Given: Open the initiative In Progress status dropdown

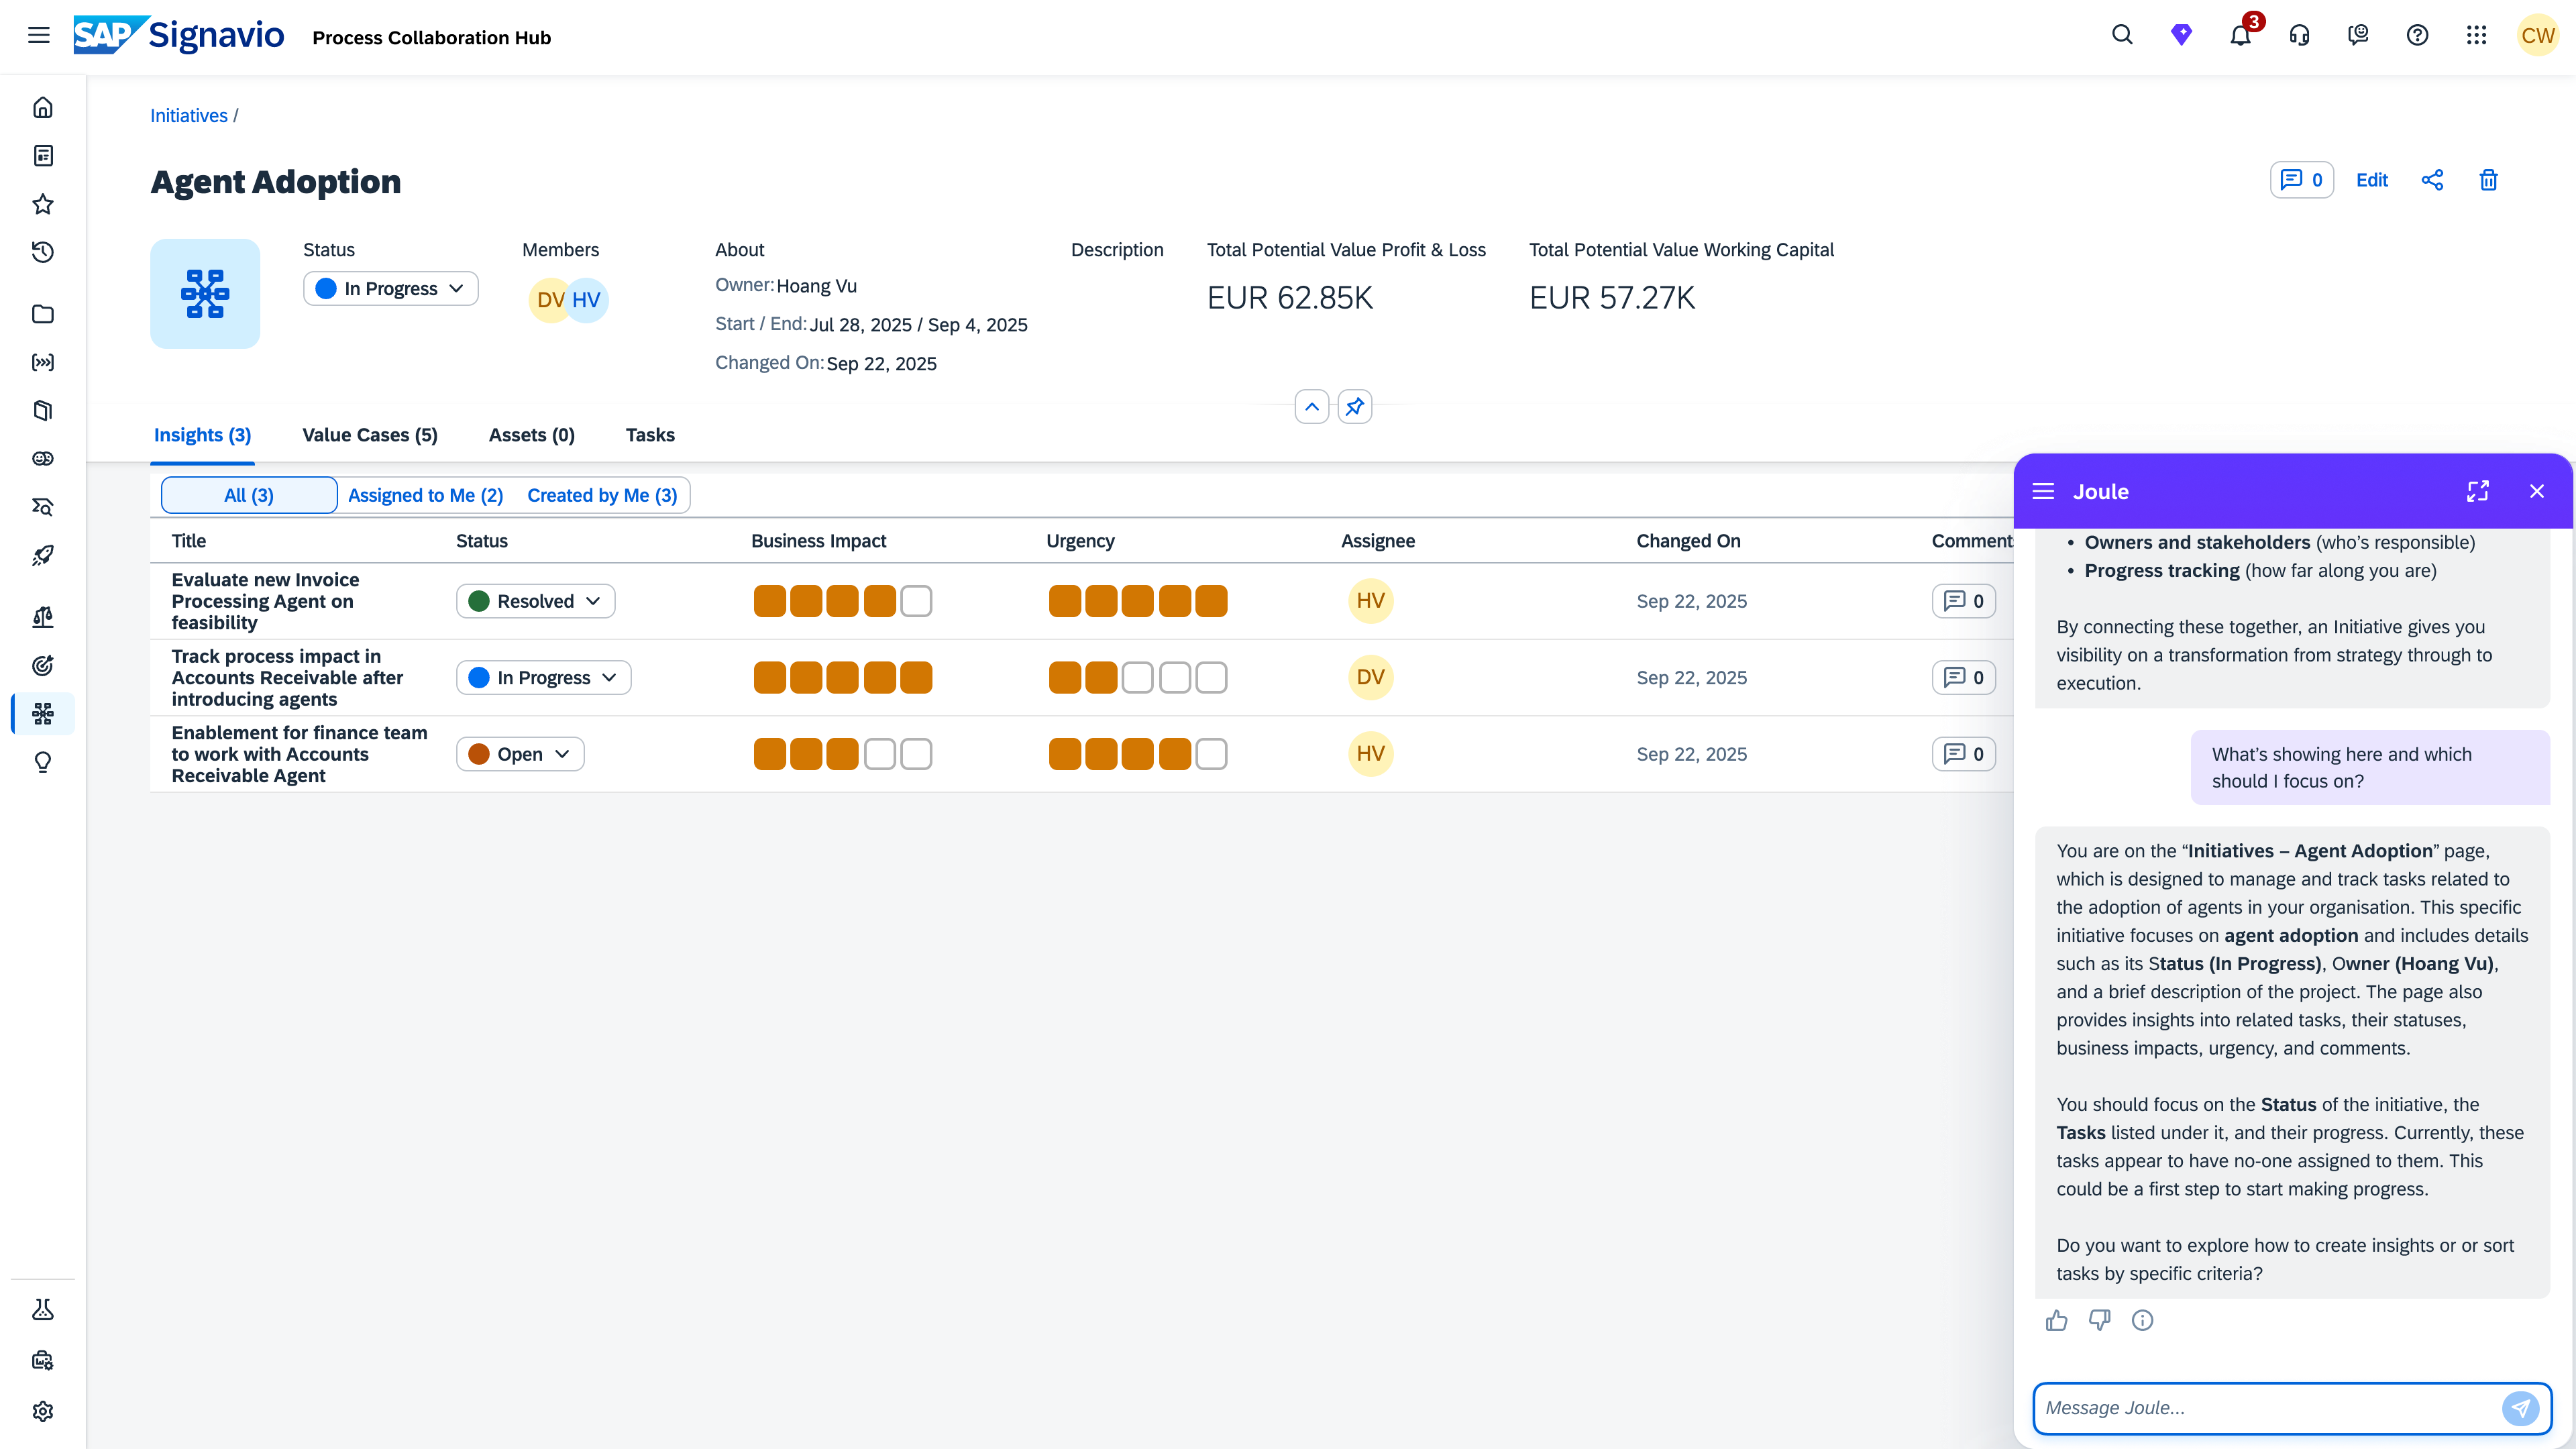Looking at the screenshot, I should (x=390, y=289).
